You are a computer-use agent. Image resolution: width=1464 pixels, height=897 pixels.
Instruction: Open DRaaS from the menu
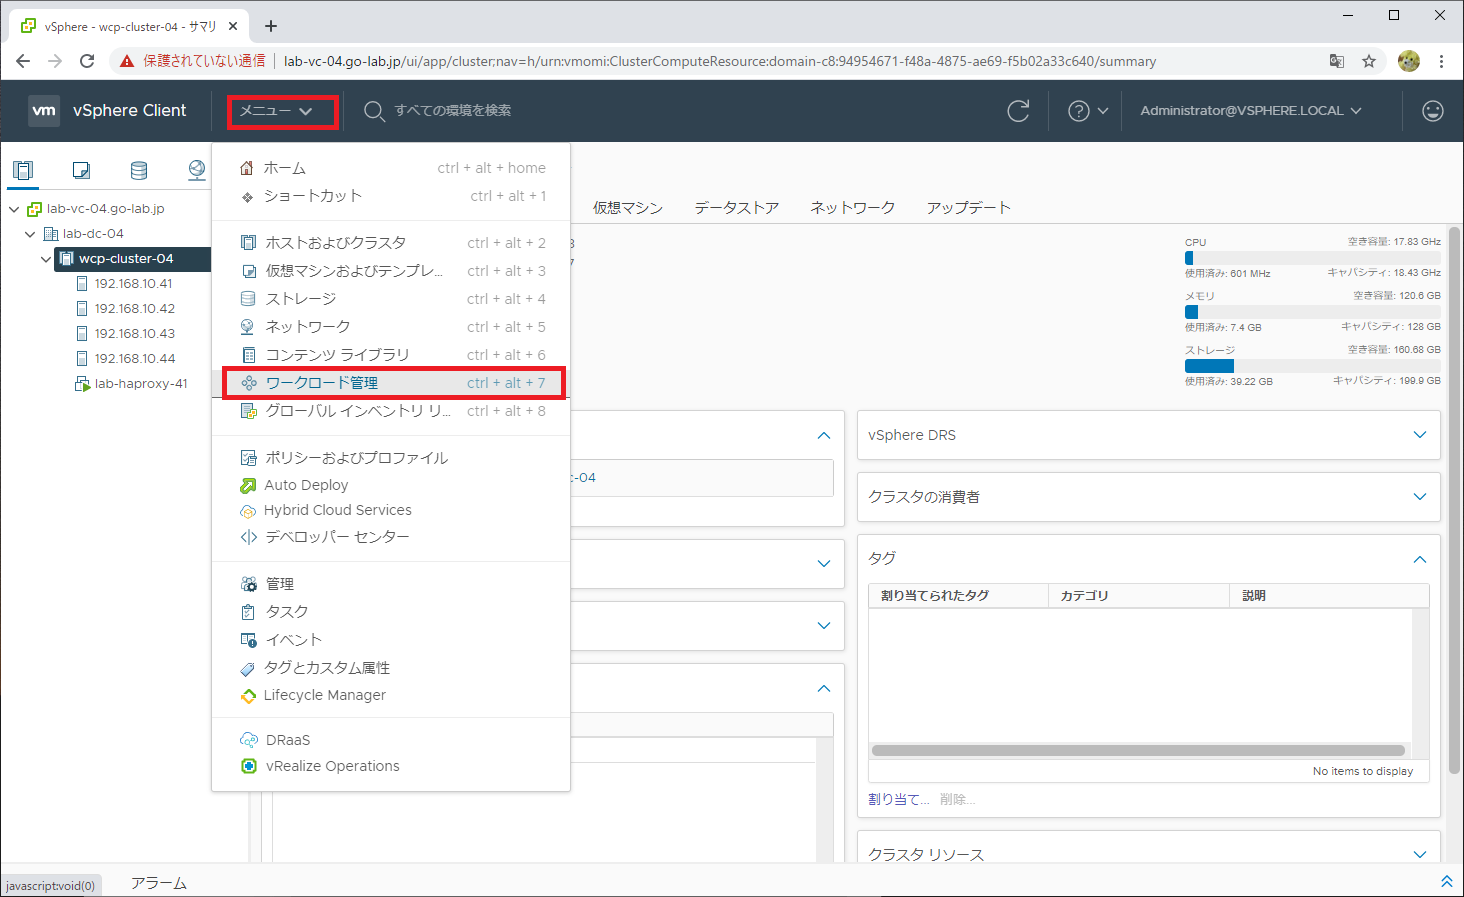coord(391,740)
